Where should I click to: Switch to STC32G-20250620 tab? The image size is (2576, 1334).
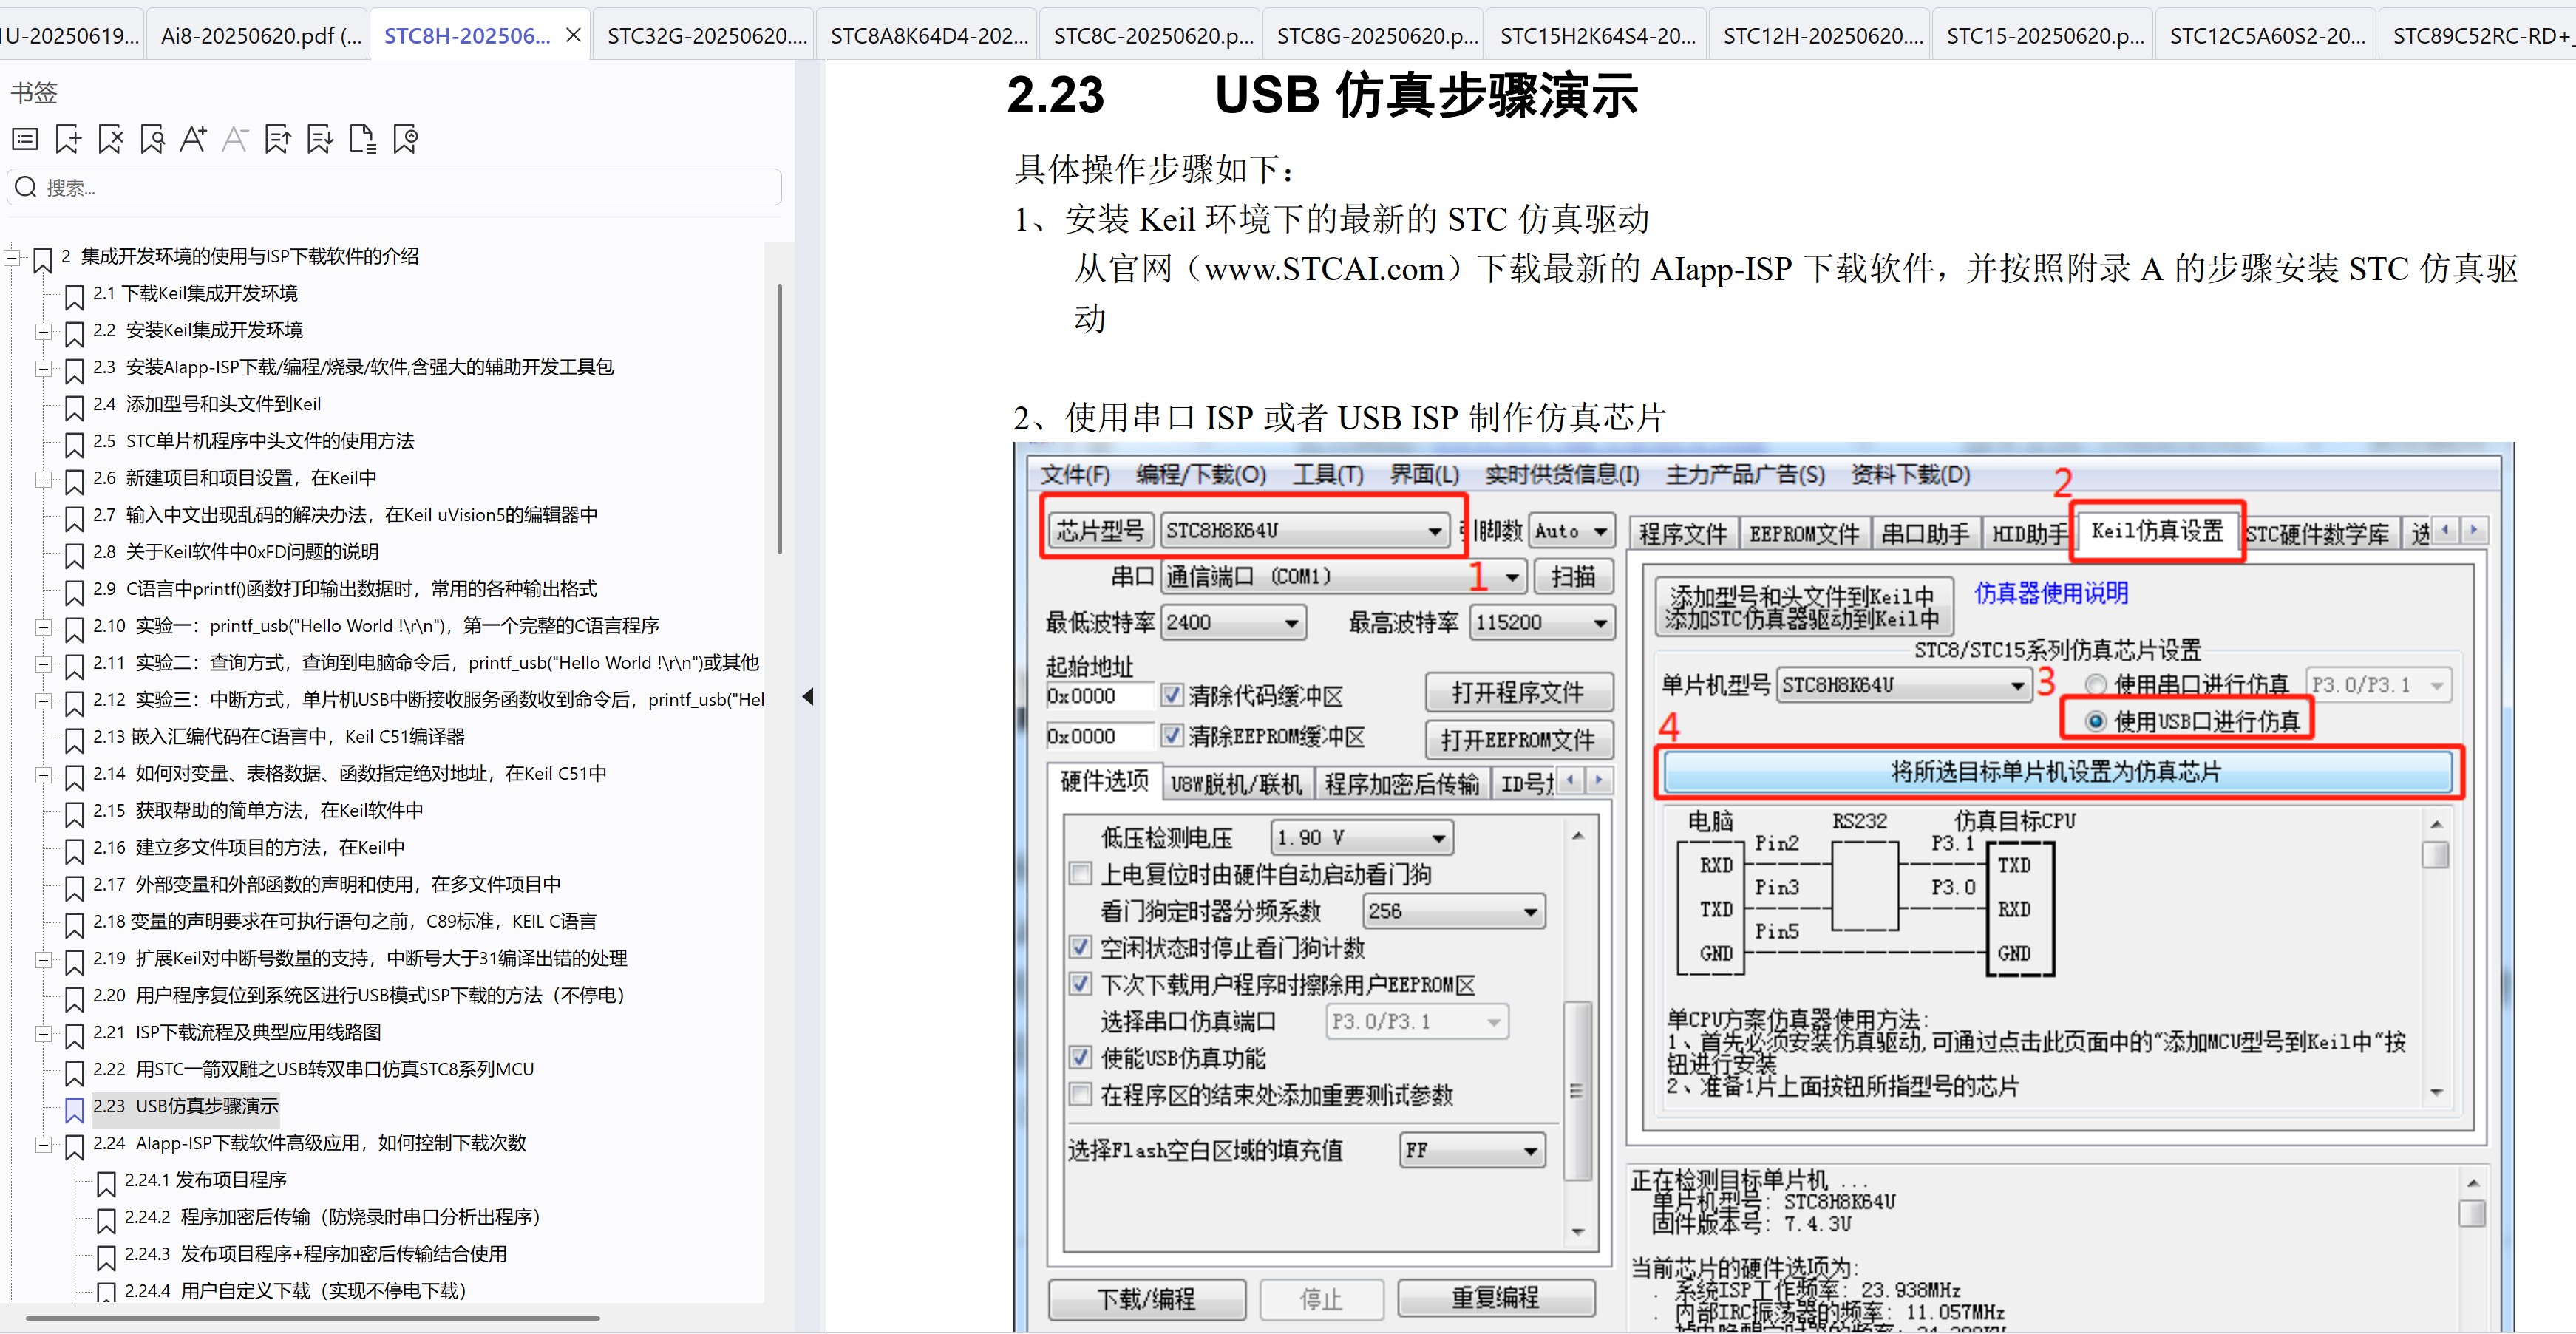[x=706, y=35]
